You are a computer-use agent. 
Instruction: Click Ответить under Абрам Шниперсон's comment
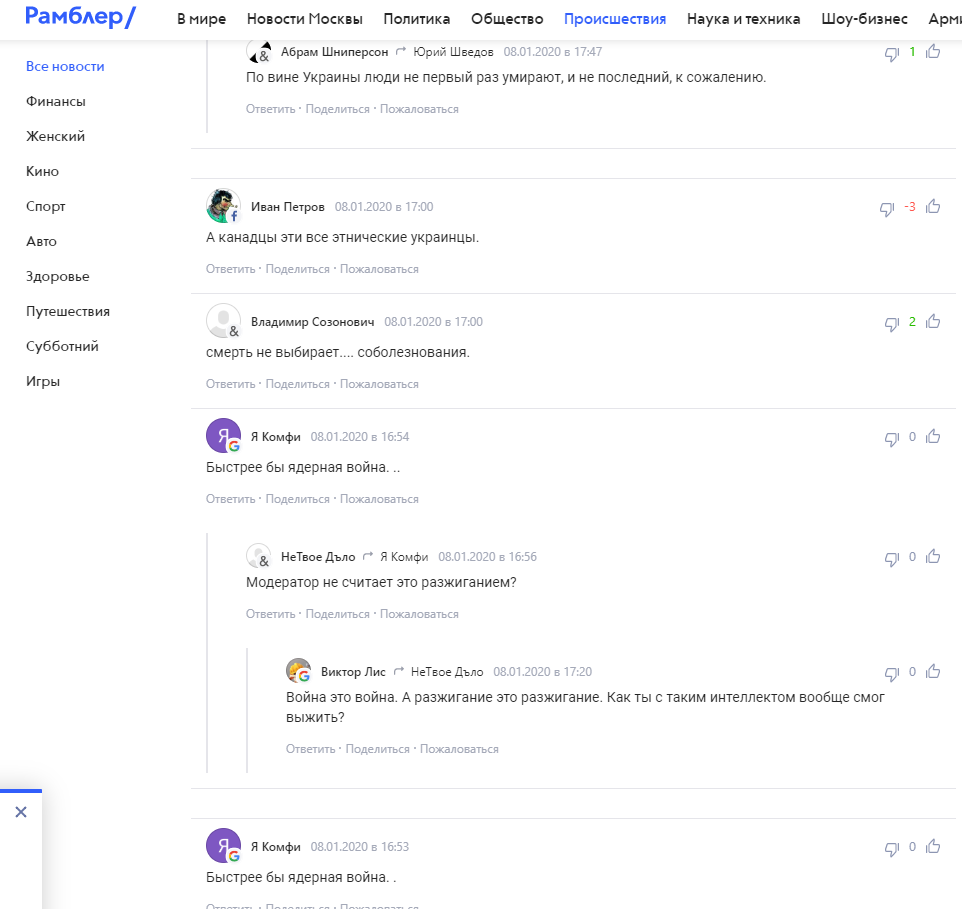(271, 109)
